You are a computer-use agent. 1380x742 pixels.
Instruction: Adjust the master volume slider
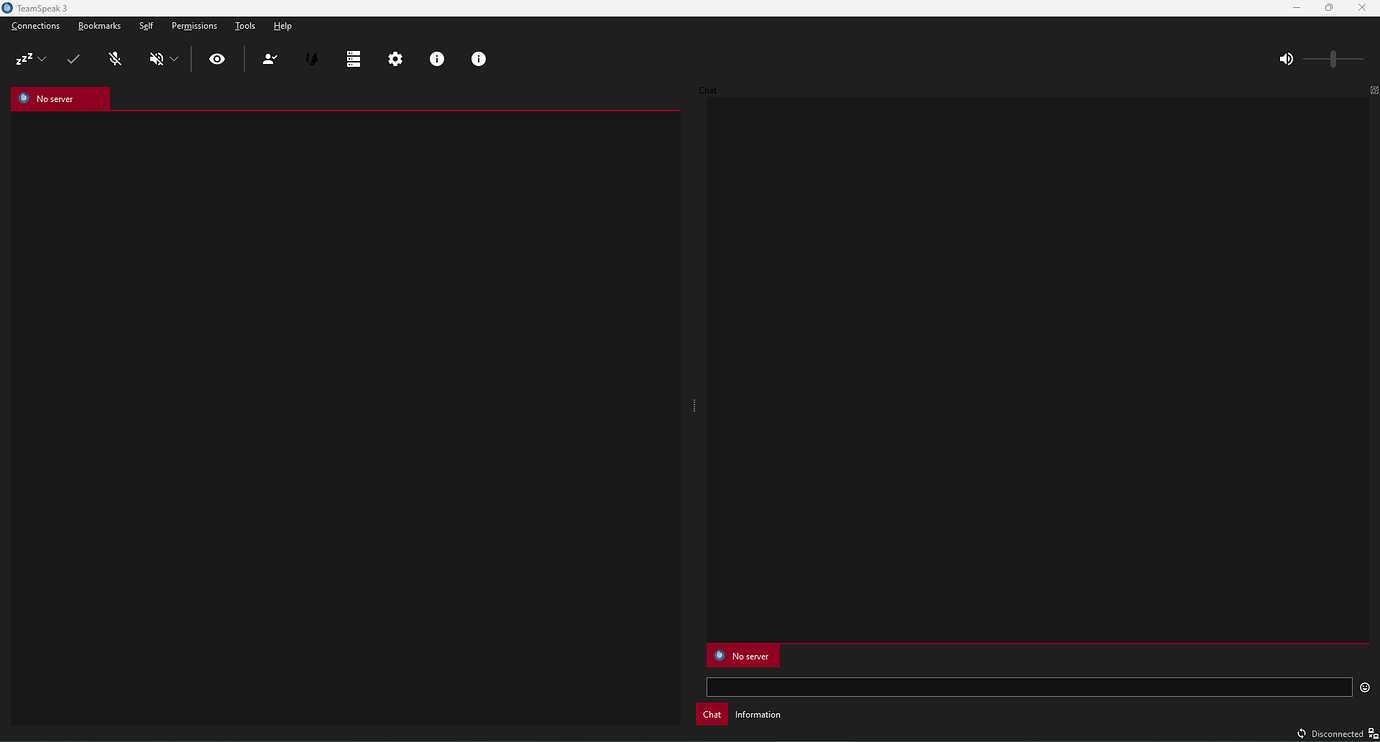(1331, 58)
